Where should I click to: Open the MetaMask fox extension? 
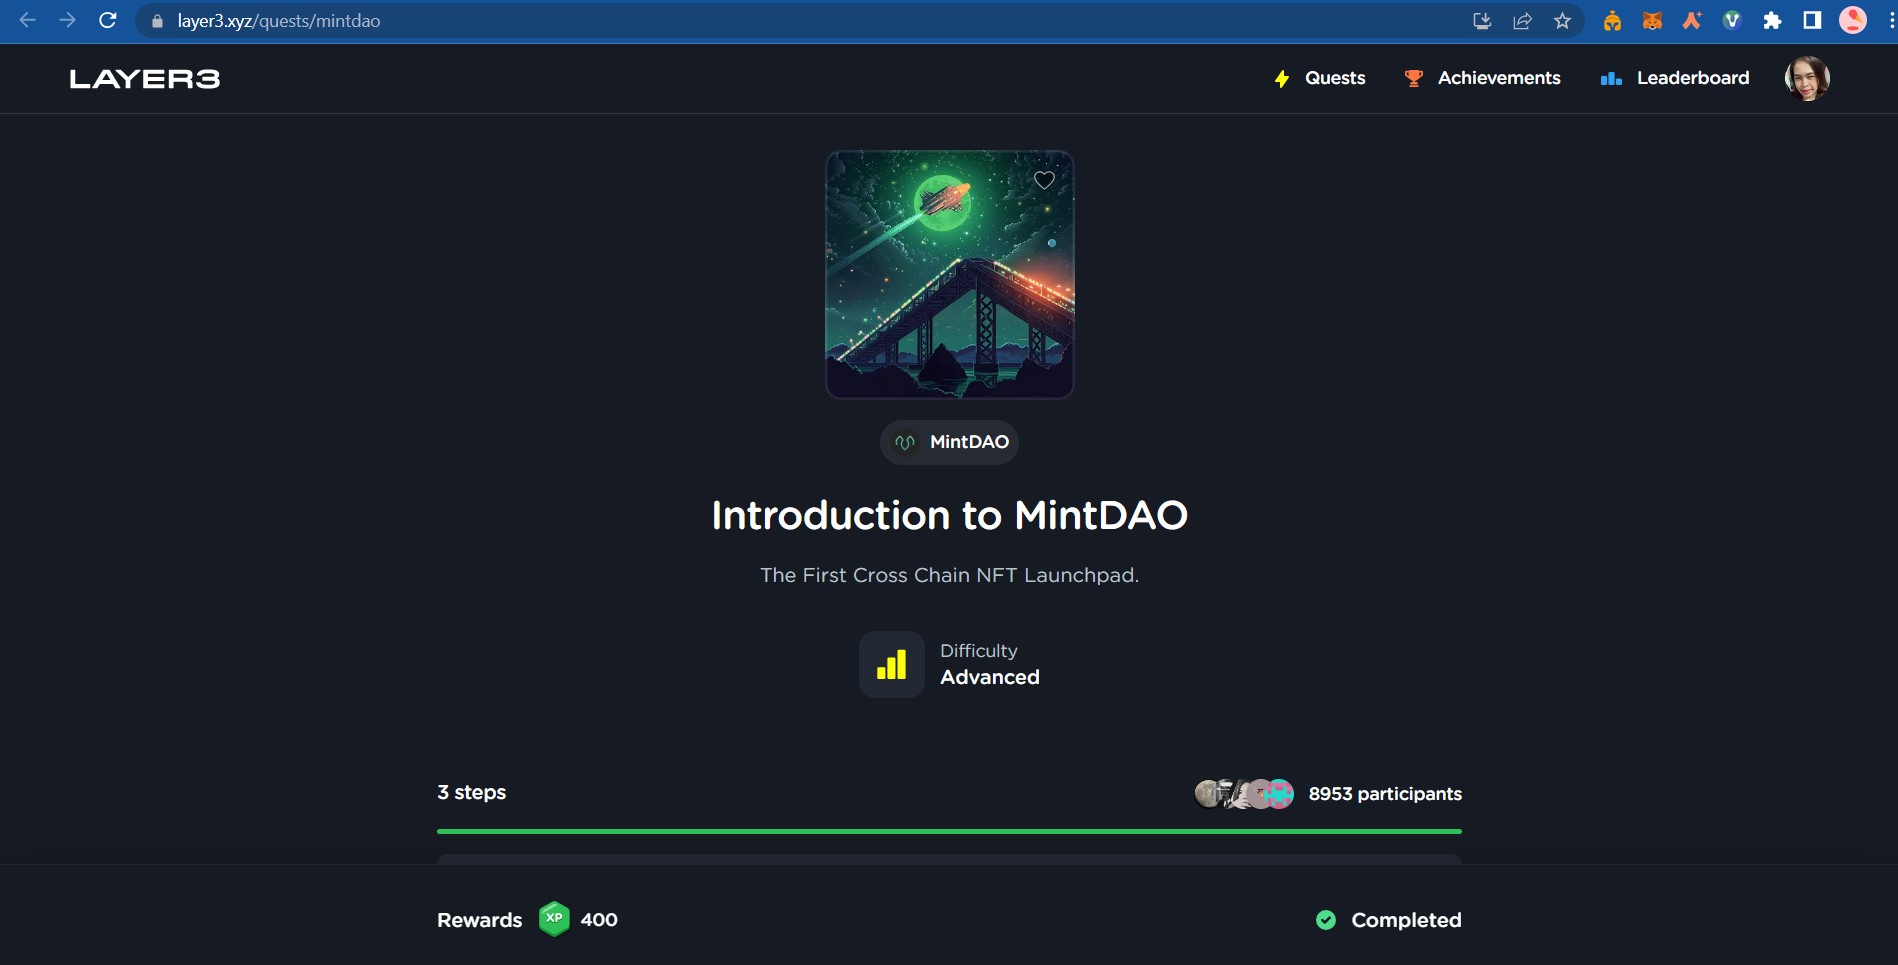(1652, 21)
